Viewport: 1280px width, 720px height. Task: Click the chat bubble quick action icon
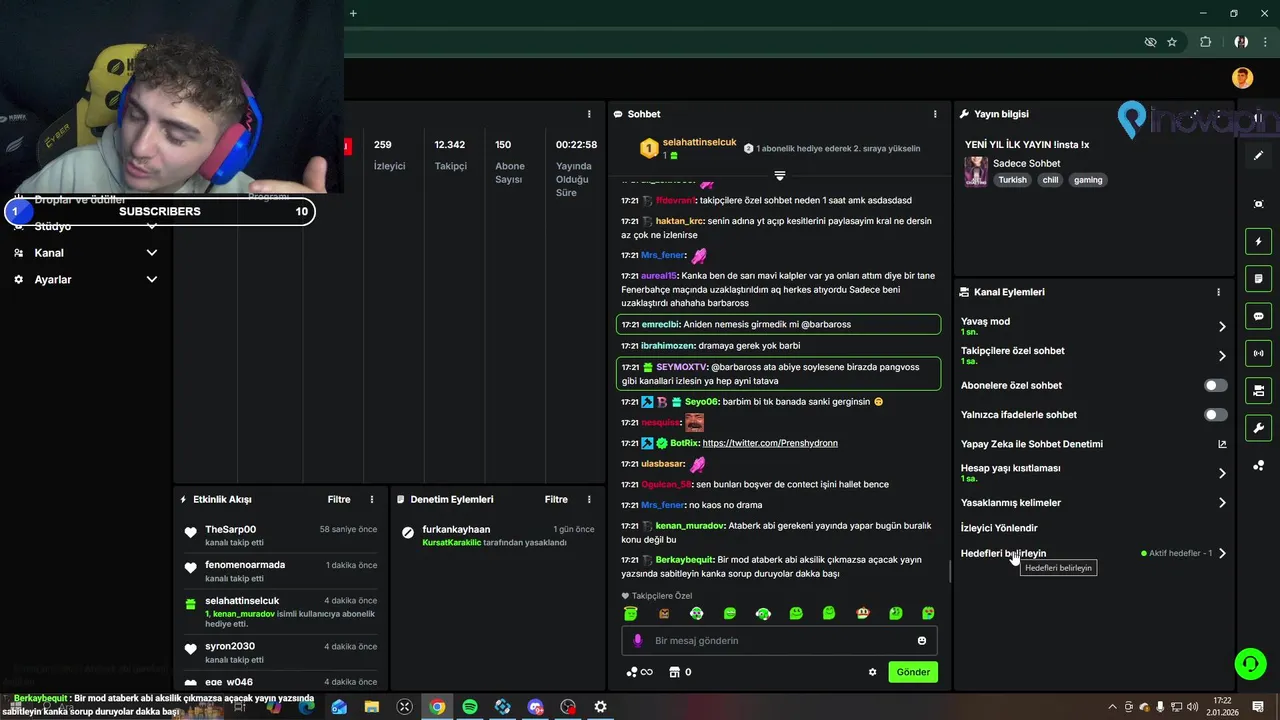[1259, 316]
